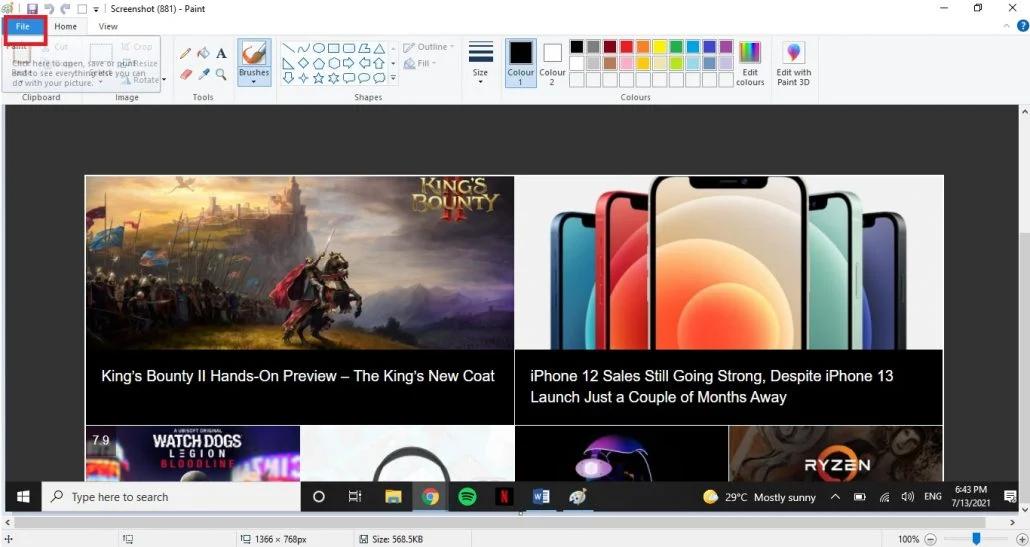Select Colour 2 background box
The width and height of the screenshot is (1030, 547).
coord(552,63)
